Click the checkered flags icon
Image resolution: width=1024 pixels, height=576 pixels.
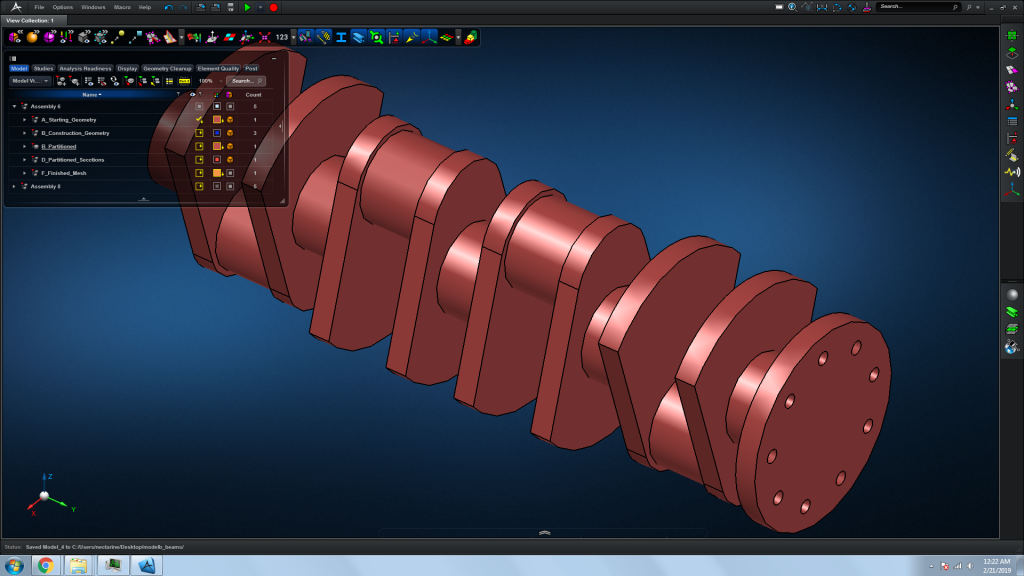point(194,37)
